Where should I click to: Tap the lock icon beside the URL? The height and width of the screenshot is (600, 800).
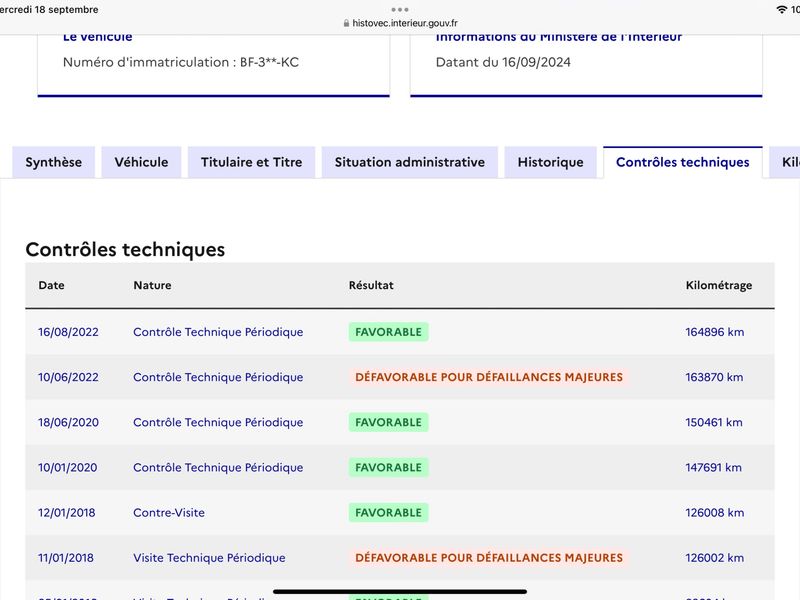point(346,23)
